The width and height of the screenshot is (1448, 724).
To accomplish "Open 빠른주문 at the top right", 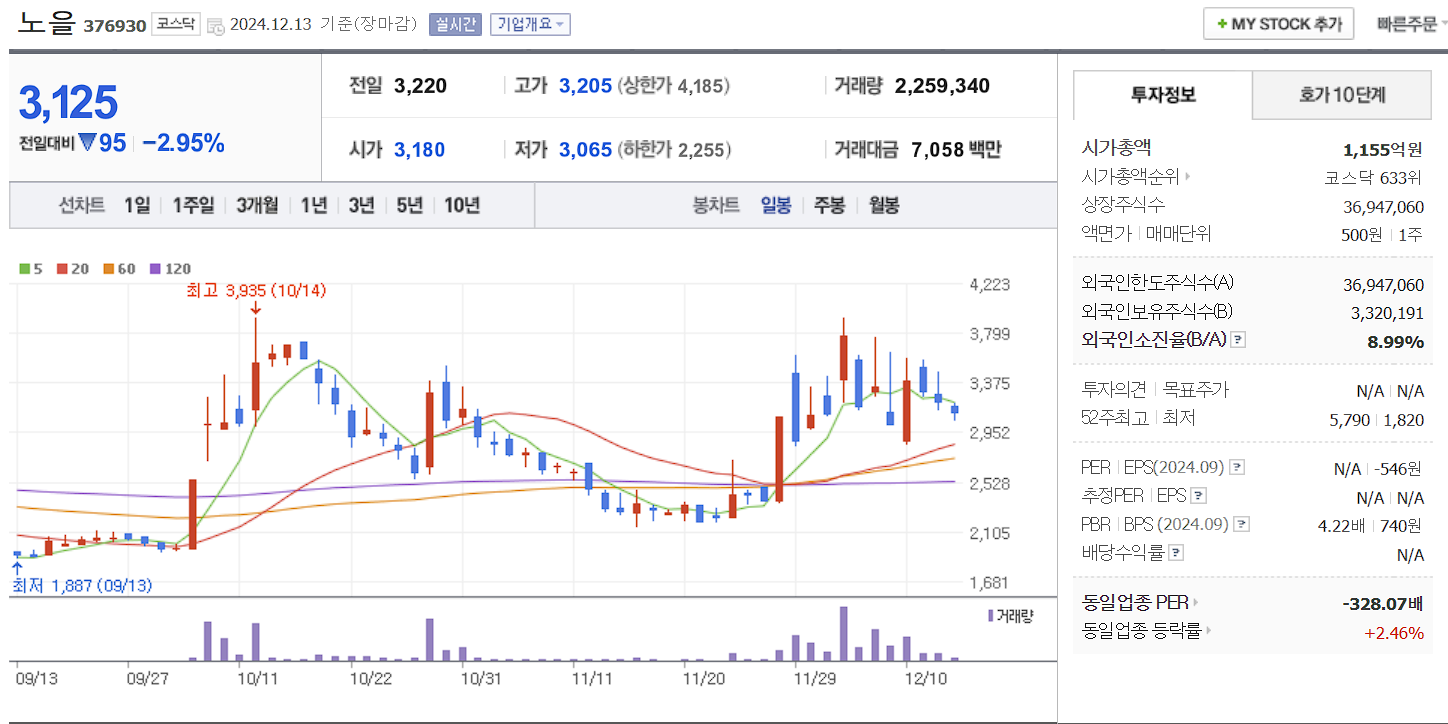I will pyautogui.click(x=1405, y=23).
